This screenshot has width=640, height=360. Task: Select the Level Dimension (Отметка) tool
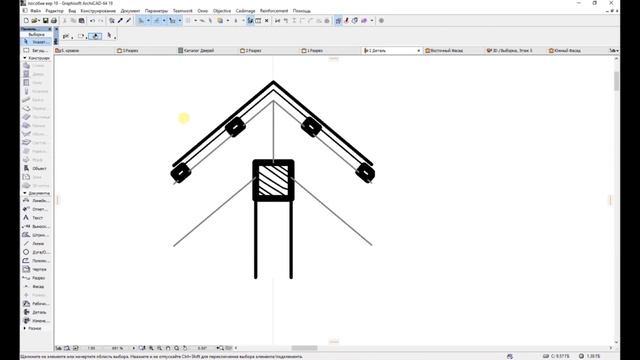click(x=36, y=209)
